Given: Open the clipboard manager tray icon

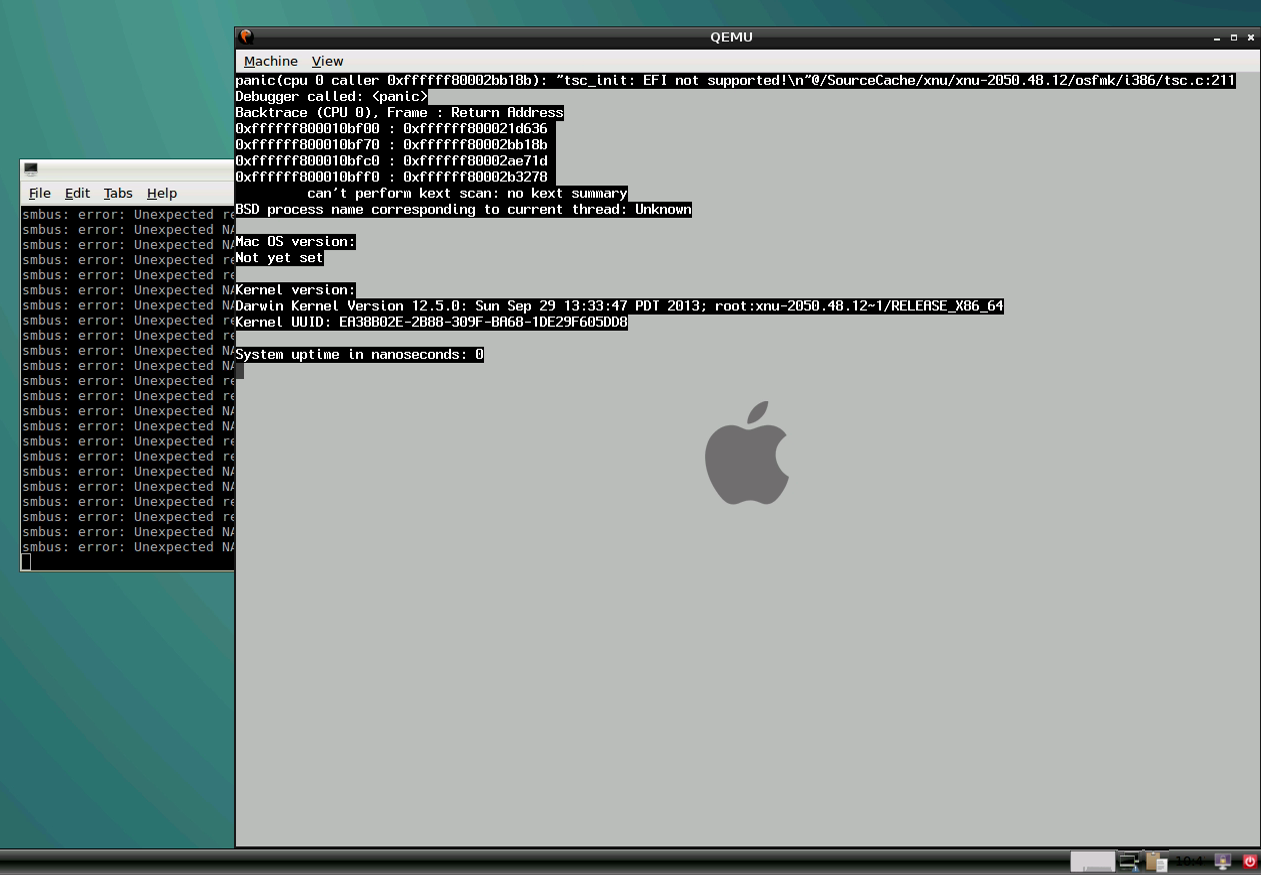Looking at the screenshot, I should (x=1157, y=861).
